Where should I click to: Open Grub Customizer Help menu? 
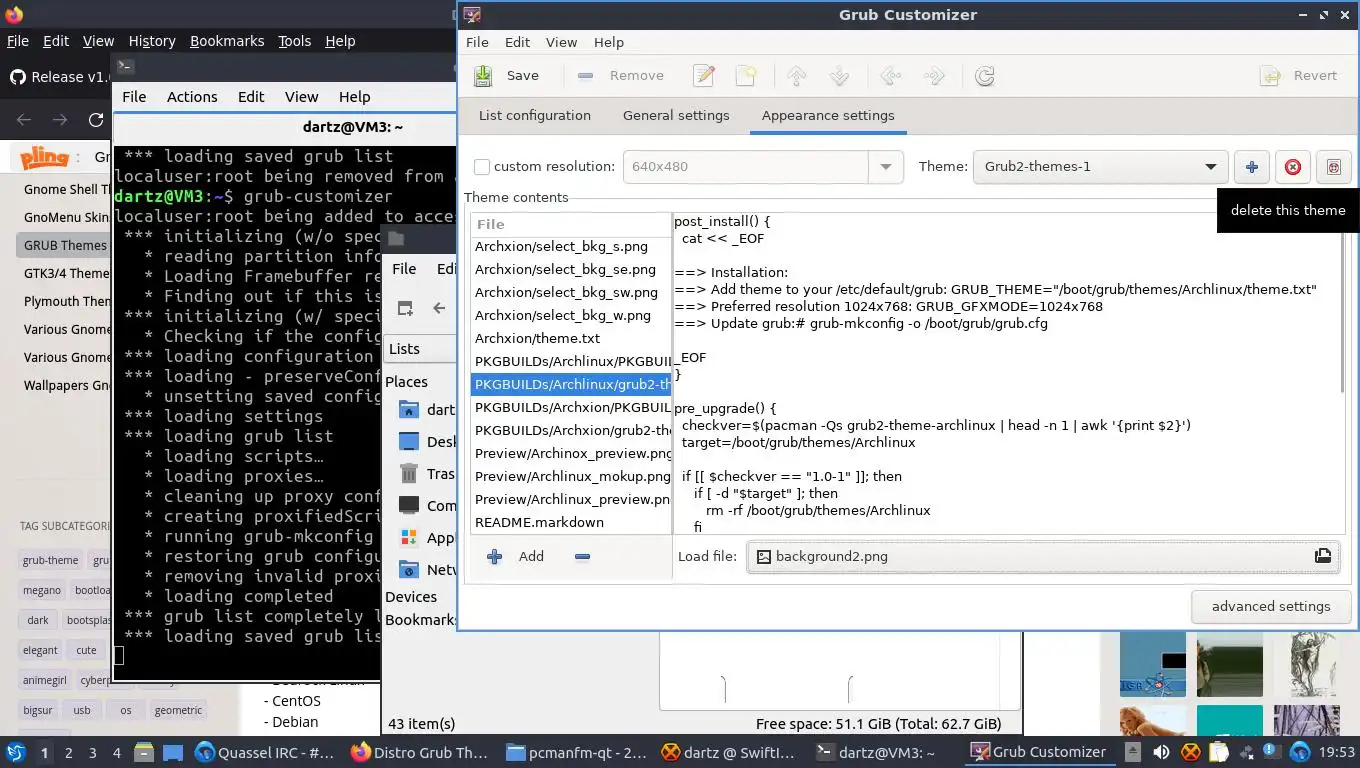click(x=609, y=42)
